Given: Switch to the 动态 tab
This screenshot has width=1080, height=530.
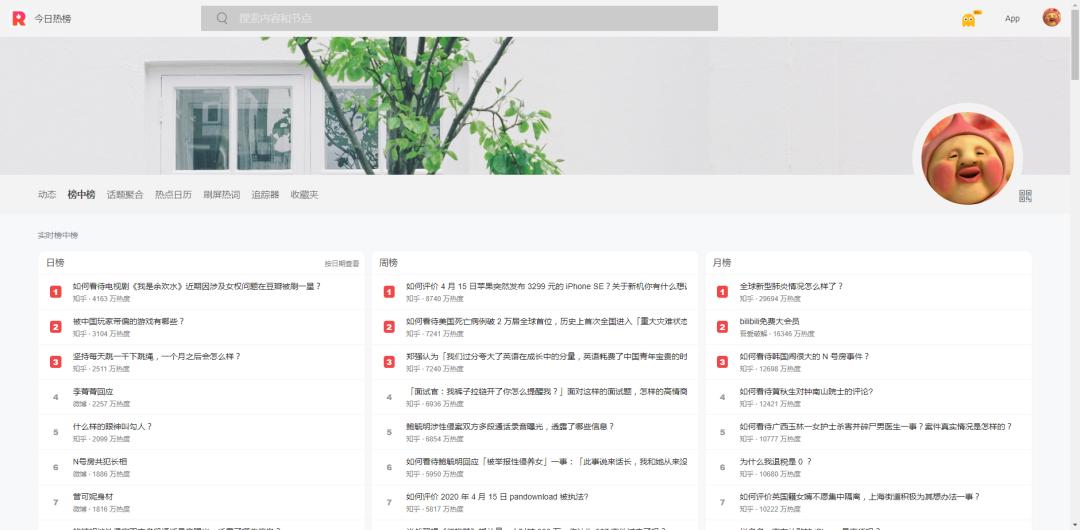Looking at the screenshot, I should [47, 195].
